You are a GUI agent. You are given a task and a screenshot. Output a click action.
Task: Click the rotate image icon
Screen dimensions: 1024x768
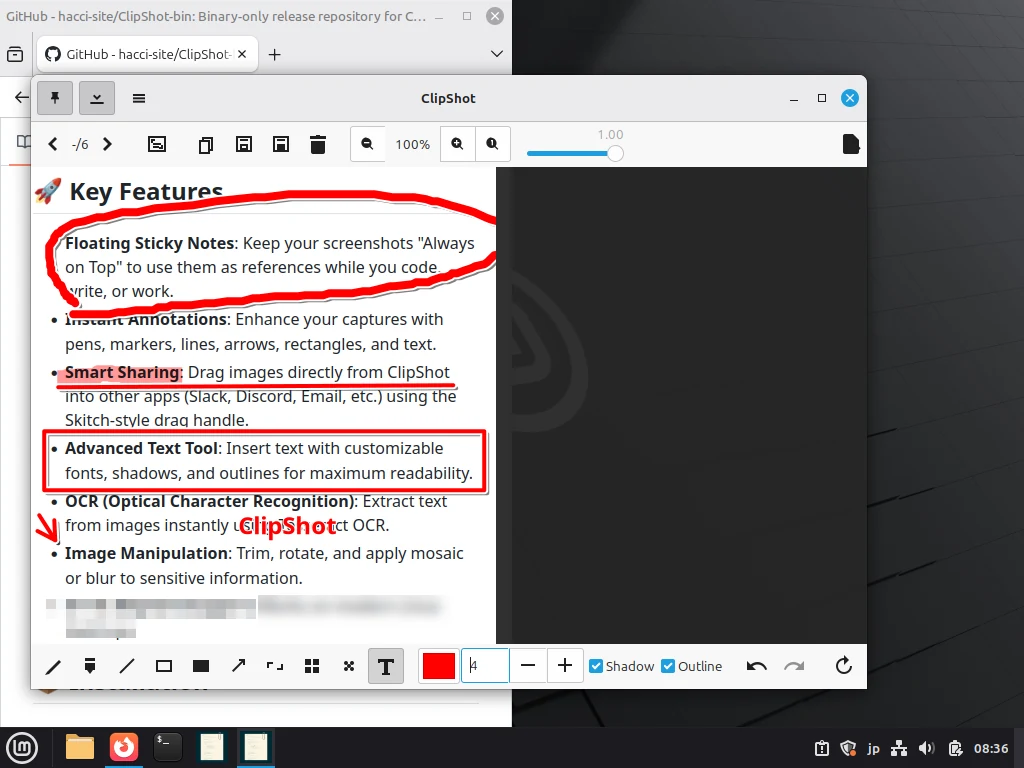point(844,665)
